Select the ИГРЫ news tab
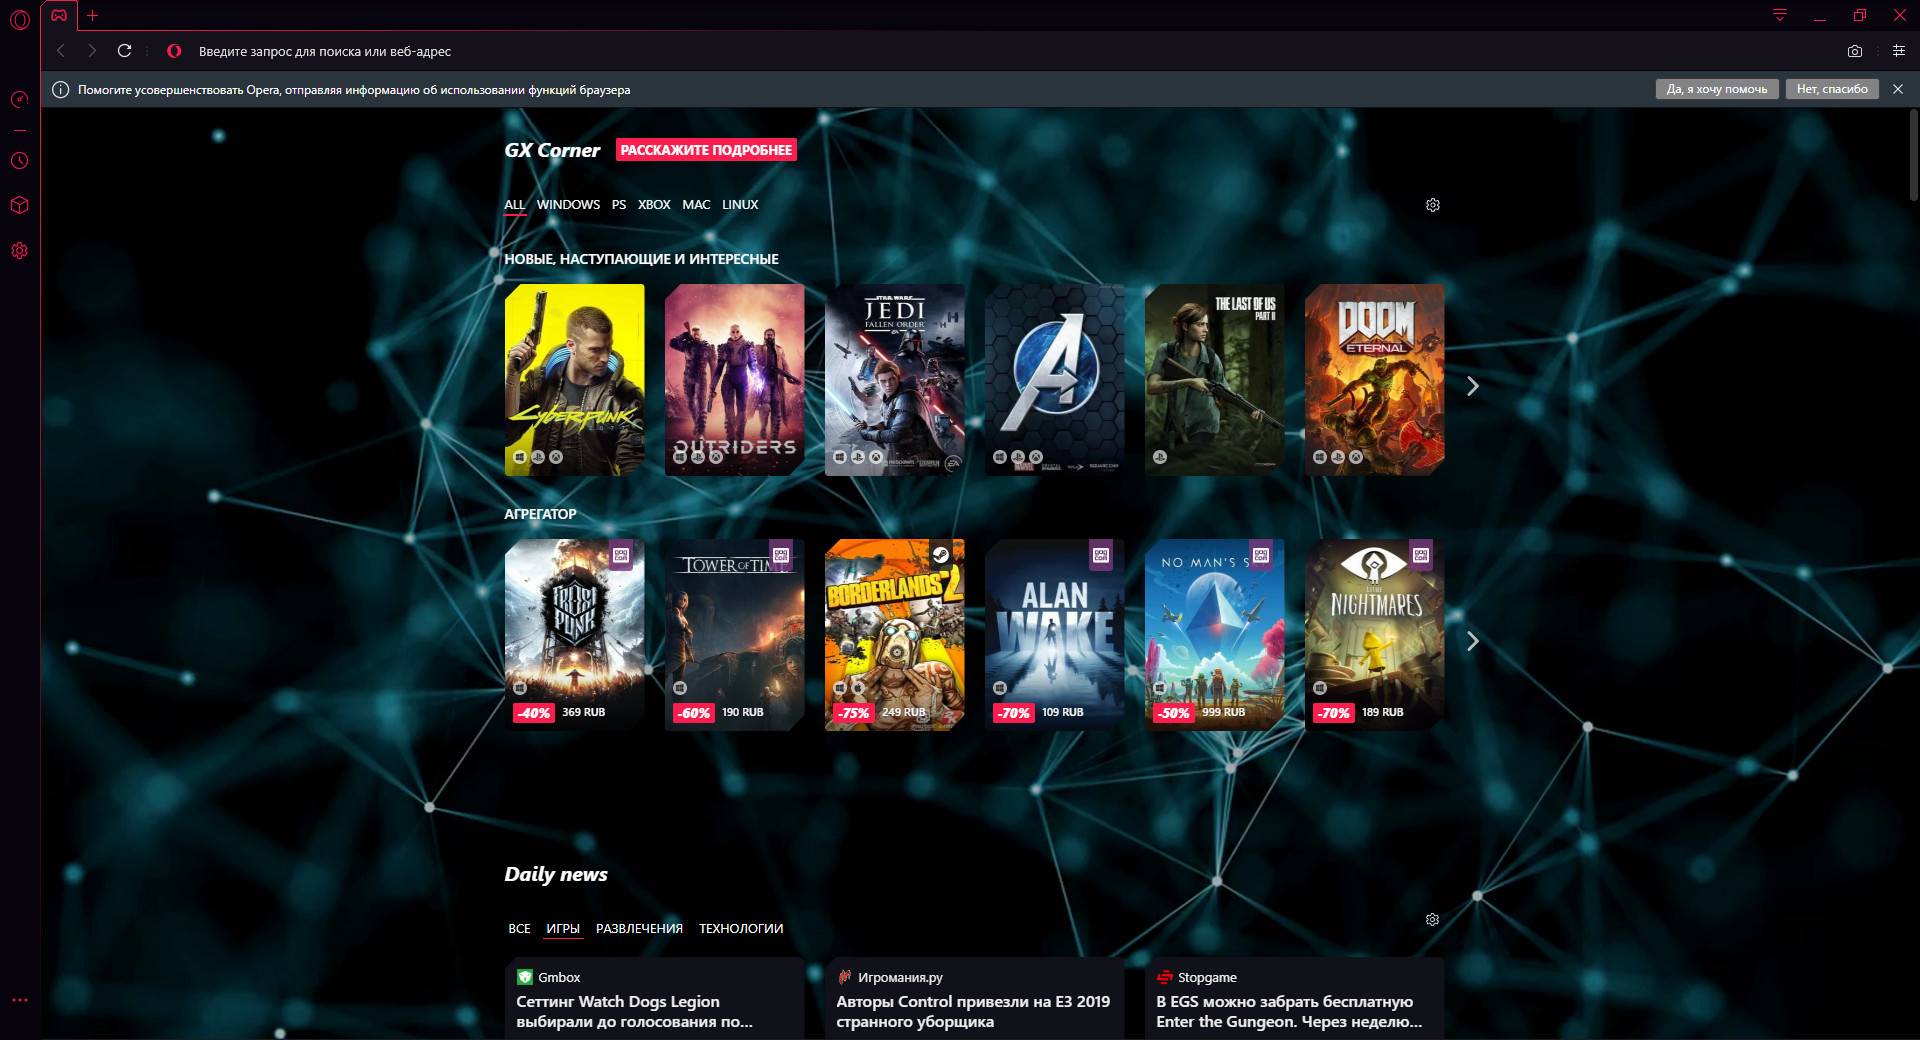1920x1040 pixels. point(563,929)
